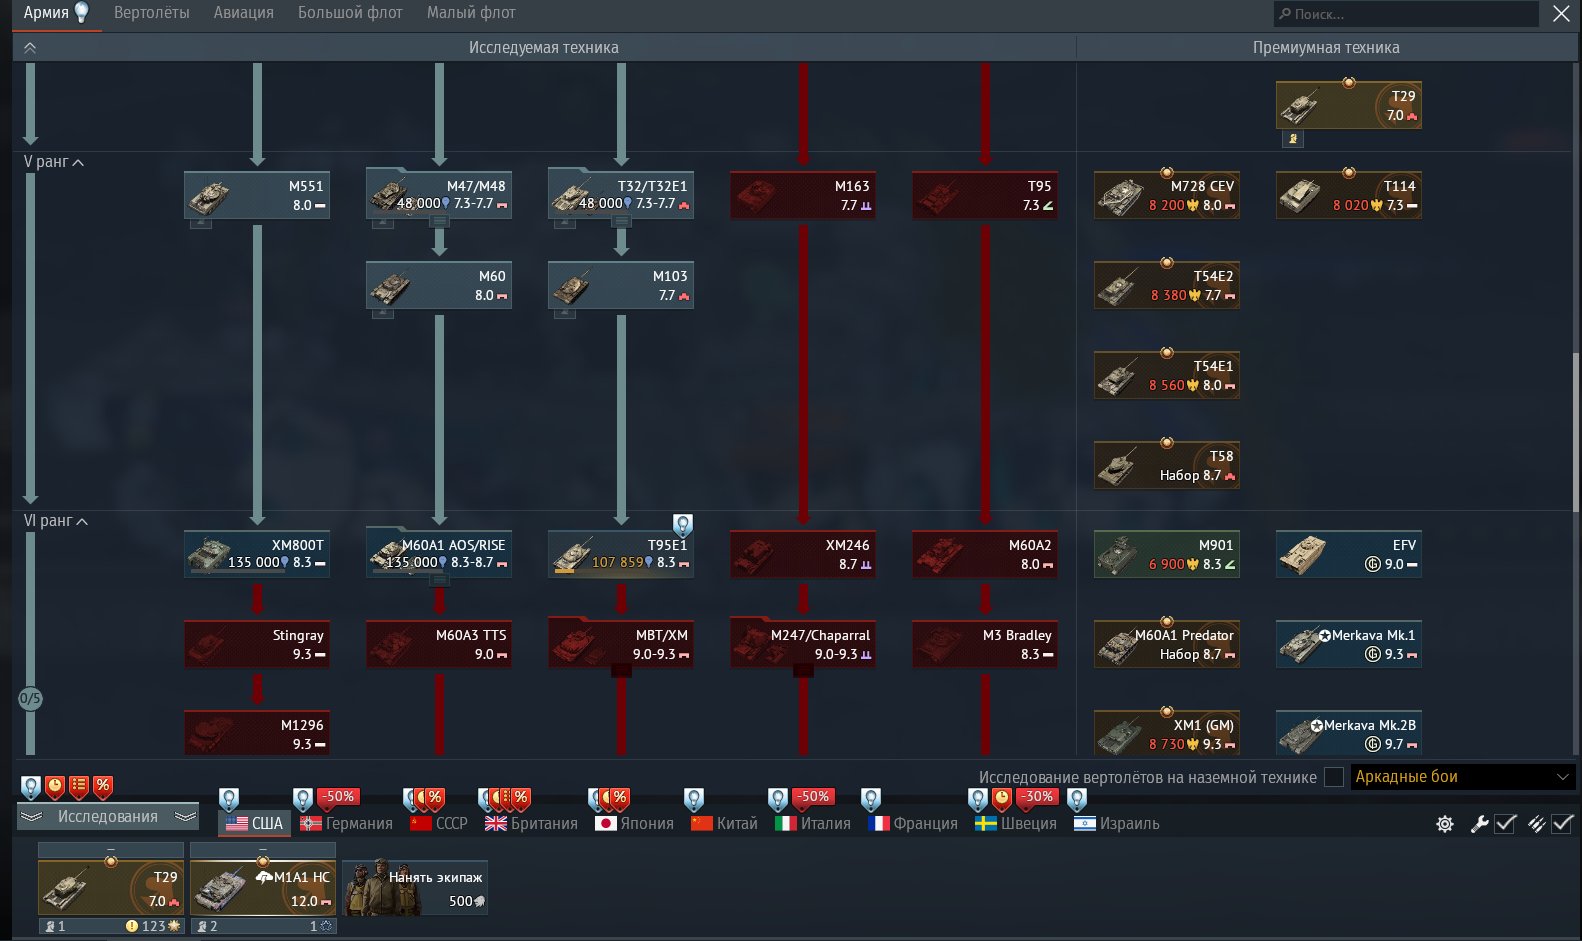Screen dimensions: 1582x941
Task: Switch to the Вертолёты tab
Action: 152,13
